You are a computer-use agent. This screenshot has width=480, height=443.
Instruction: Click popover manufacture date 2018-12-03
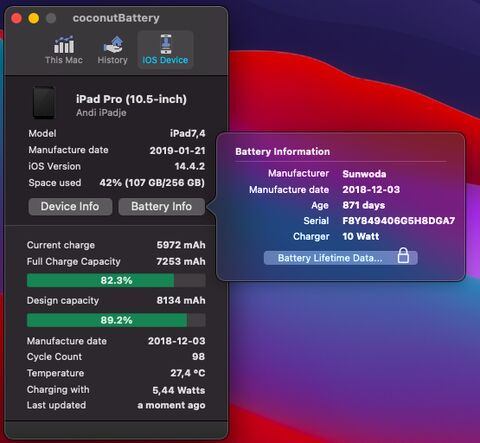pyautogui.click(x=371, y=189)
